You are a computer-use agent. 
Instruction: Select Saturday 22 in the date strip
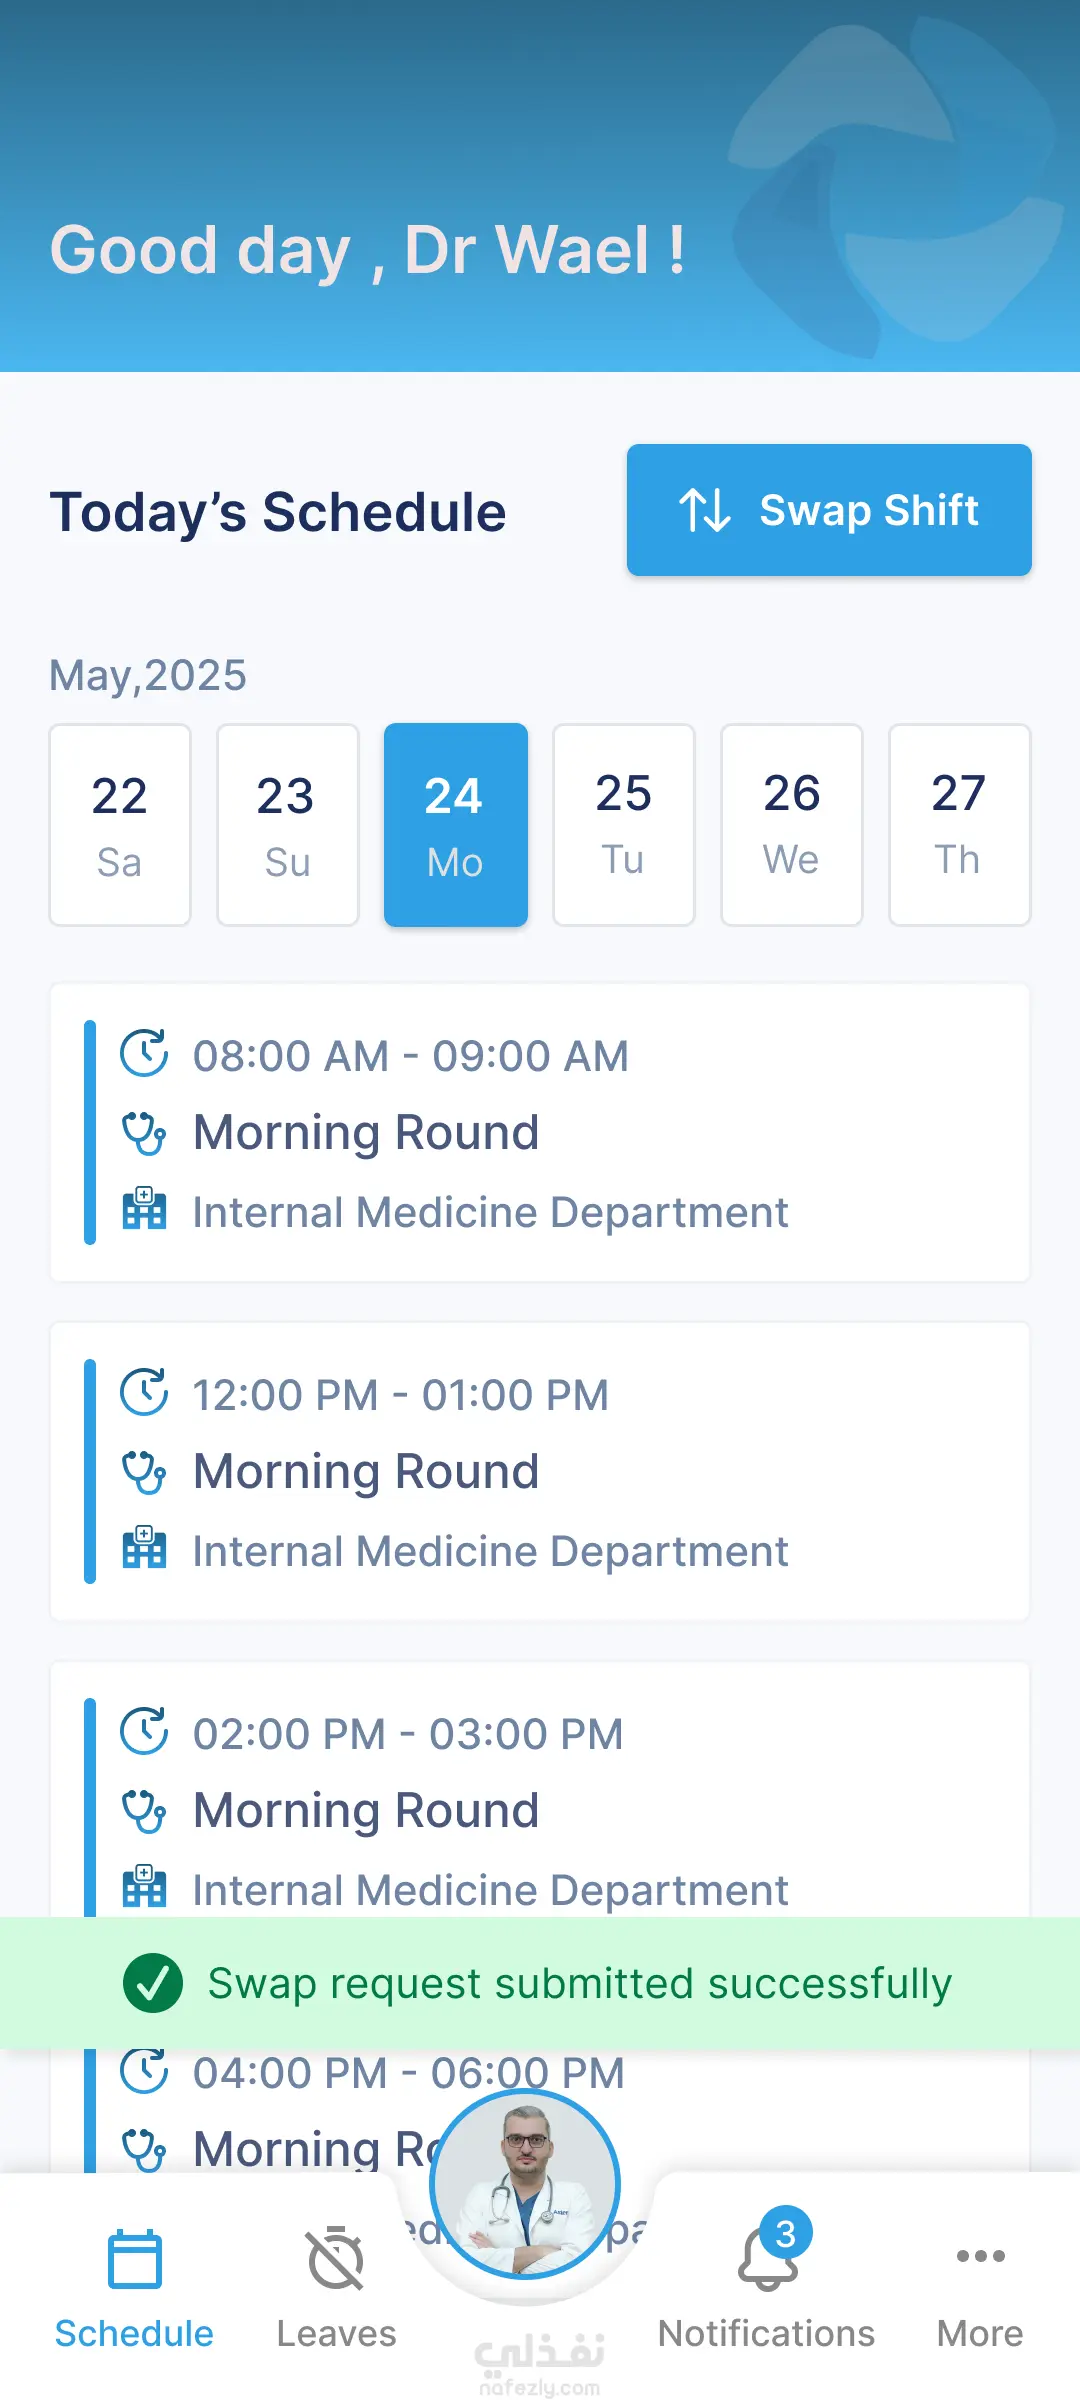pyautogui.click(x=120, y=825)
